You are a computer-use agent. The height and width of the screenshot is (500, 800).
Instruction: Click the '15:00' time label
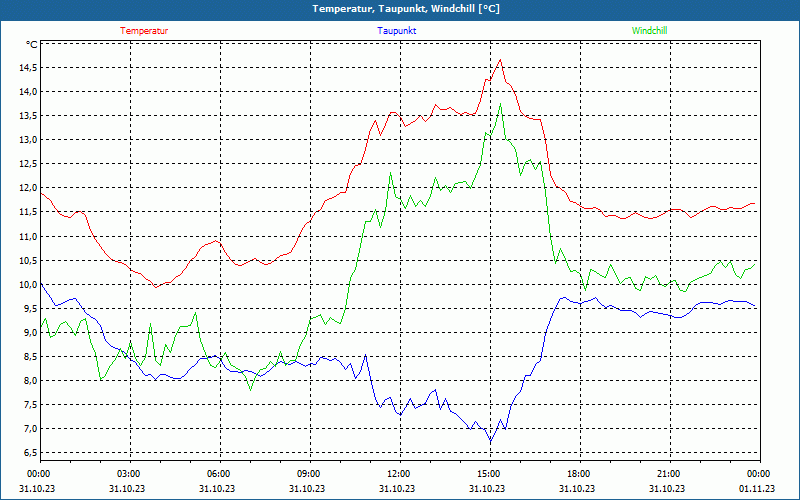point(488,474)
